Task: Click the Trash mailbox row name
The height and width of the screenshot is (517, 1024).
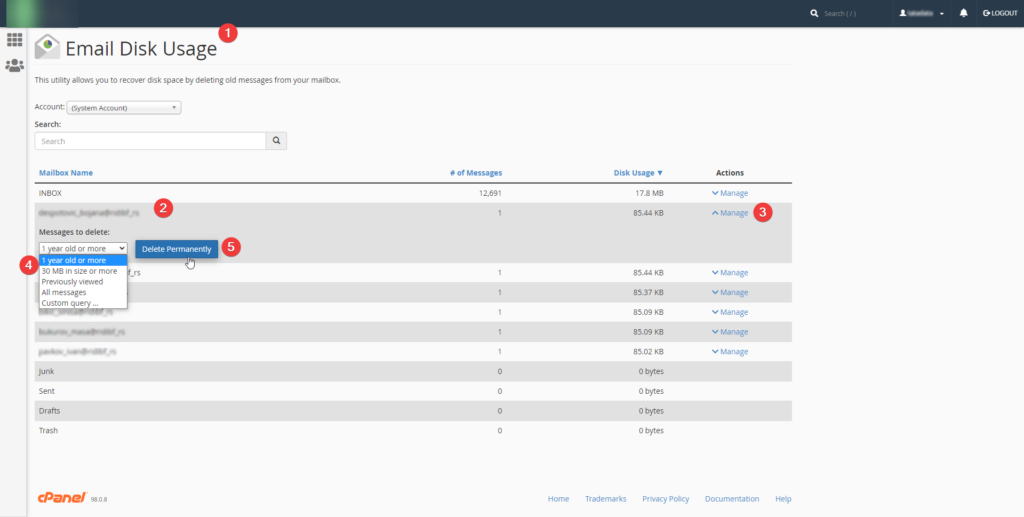Action: coord(48,431)
